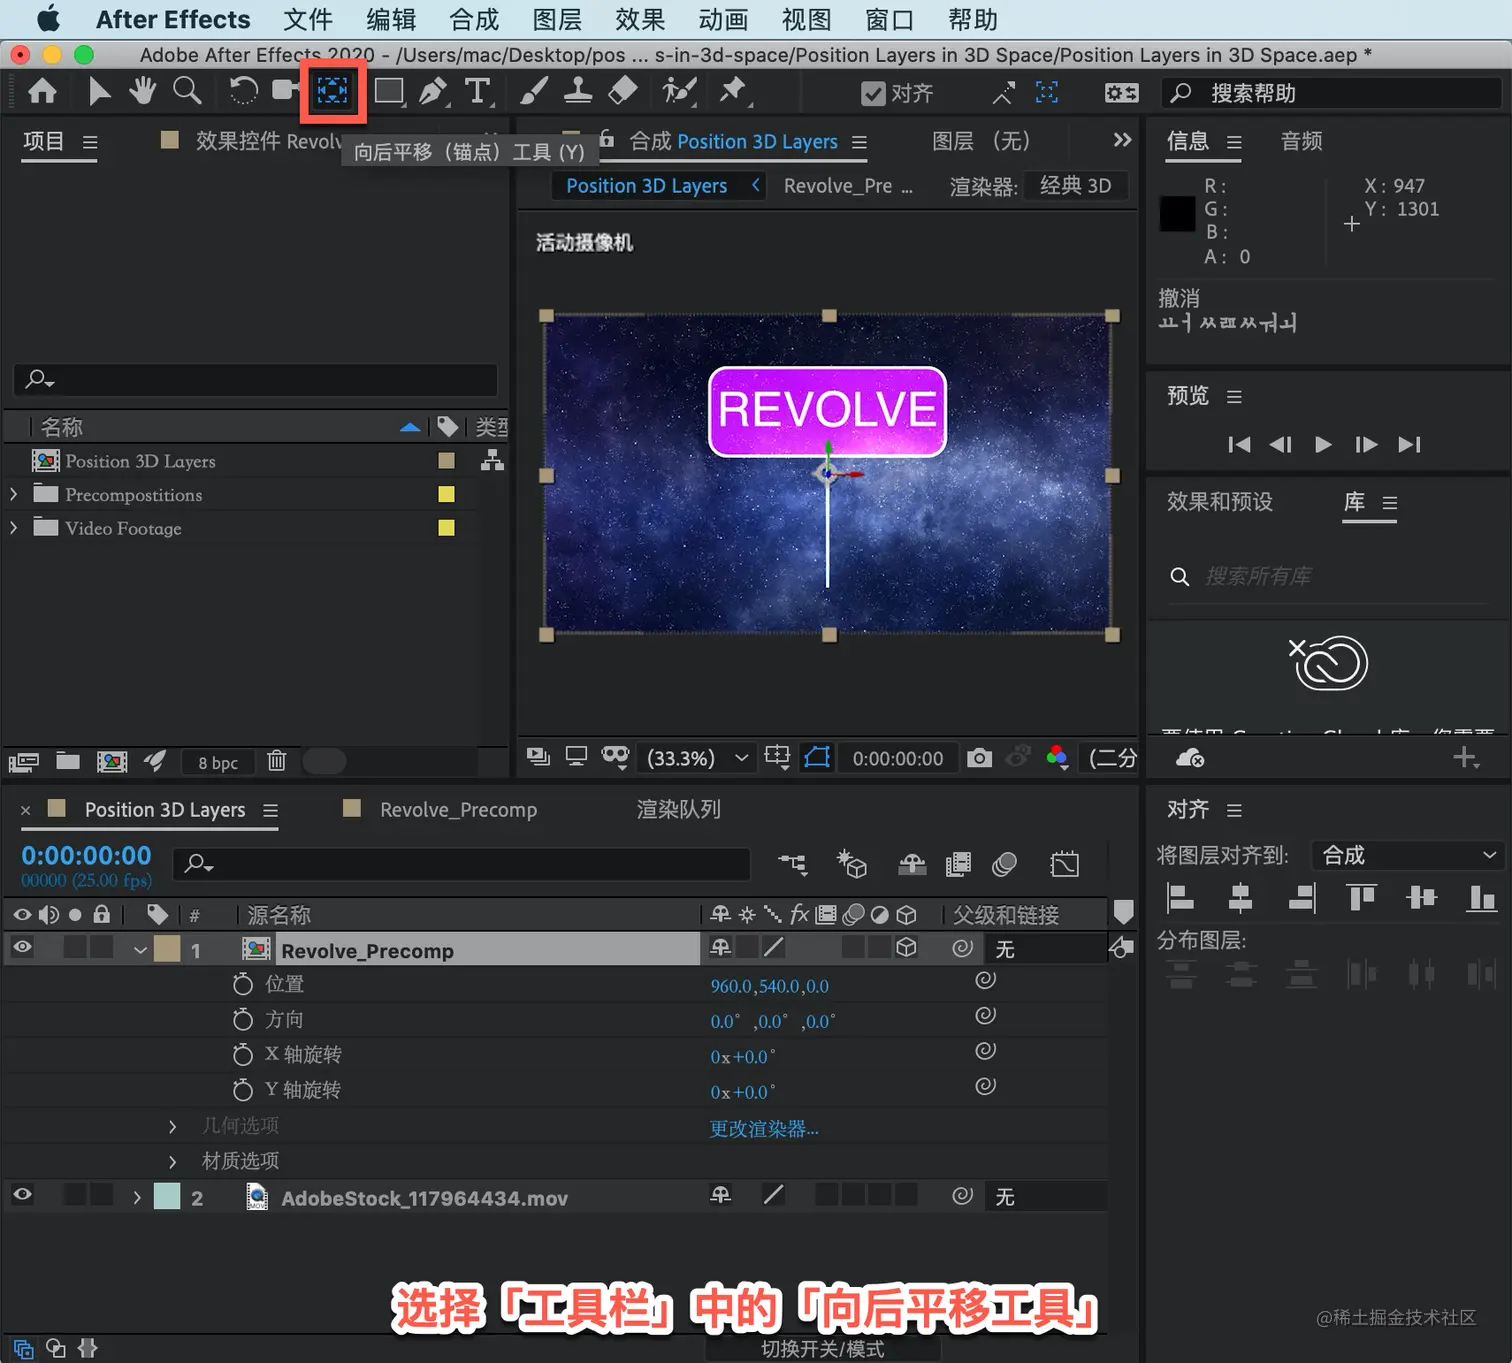Select the Brush tool
The width and height of the screenshot is (1512, 1363).
(534, 92)
